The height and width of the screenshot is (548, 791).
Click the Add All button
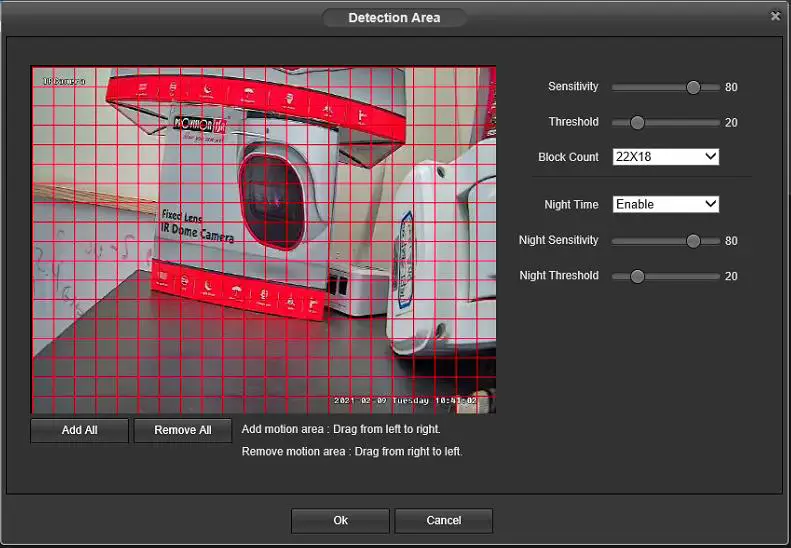click(x=79, y=430)
